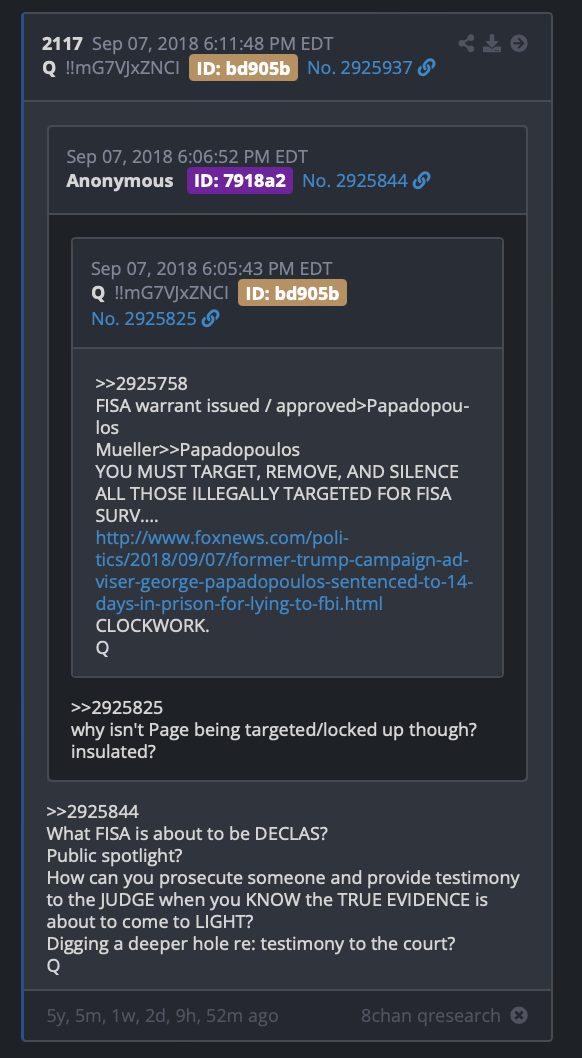
Task: Open post 2117 with the arrow icon
Action: click(x=519, y=45)
